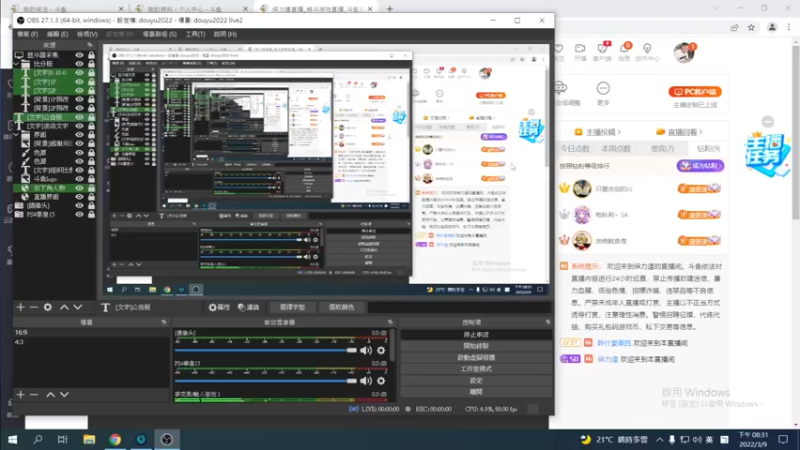Add a new scene with the plus icon
This screenshot has width=800, height=450.
20,394
